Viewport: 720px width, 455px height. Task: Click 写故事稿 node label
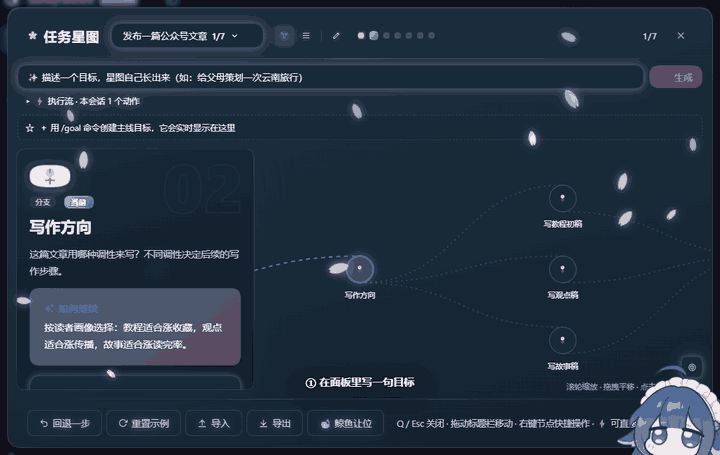tap(562, 366)
